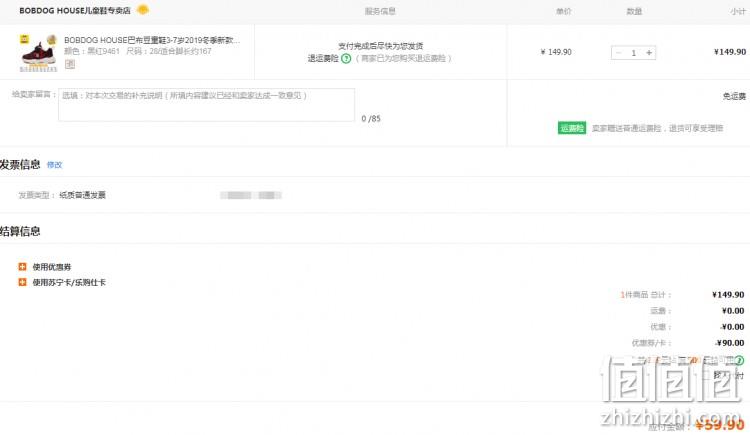Expand 使用苏宁卡/乐购仕卡 with its plus icon
The height and width of the screenshot is (435, 750).
(22, 282)
